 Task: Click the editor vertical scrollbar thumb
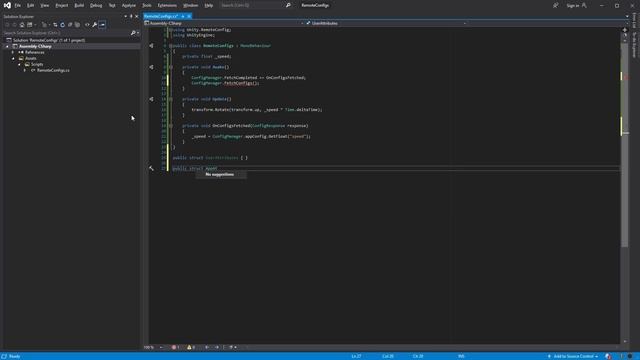624,145
